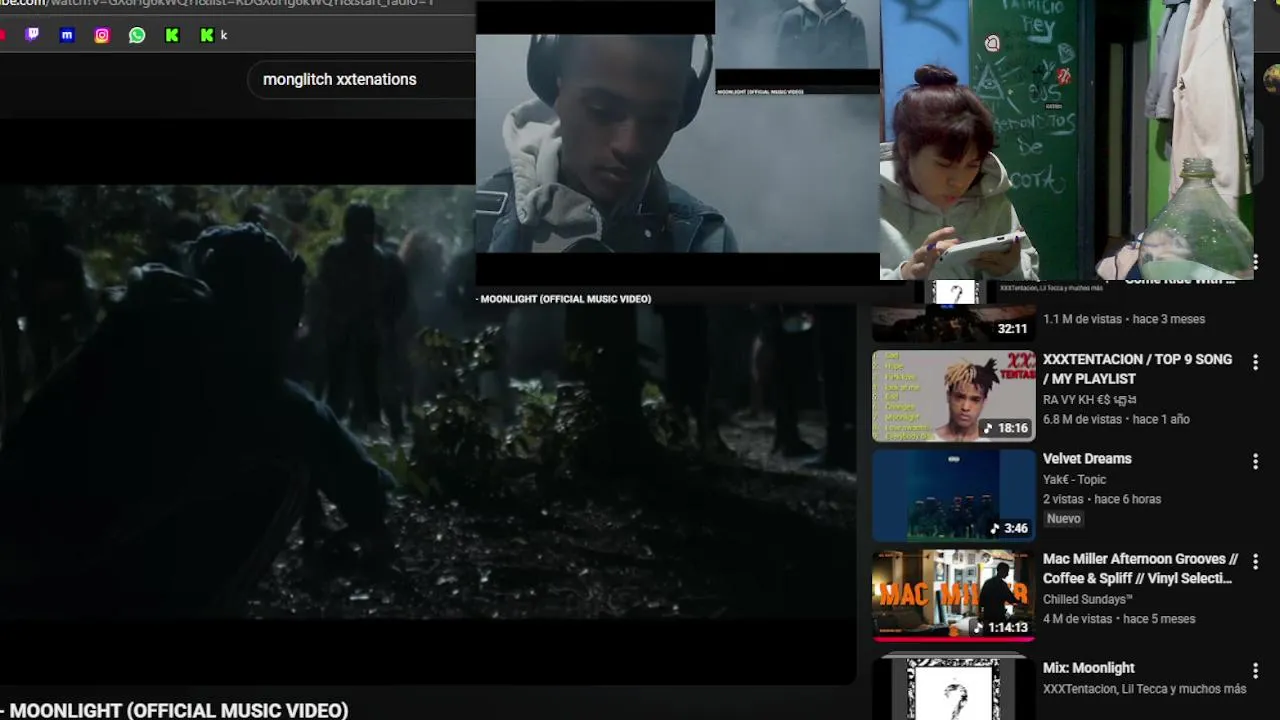Open the unlabeled Kick bookmark icon
The height and width of the screenshot is (720, 1280).
(172, 35)
